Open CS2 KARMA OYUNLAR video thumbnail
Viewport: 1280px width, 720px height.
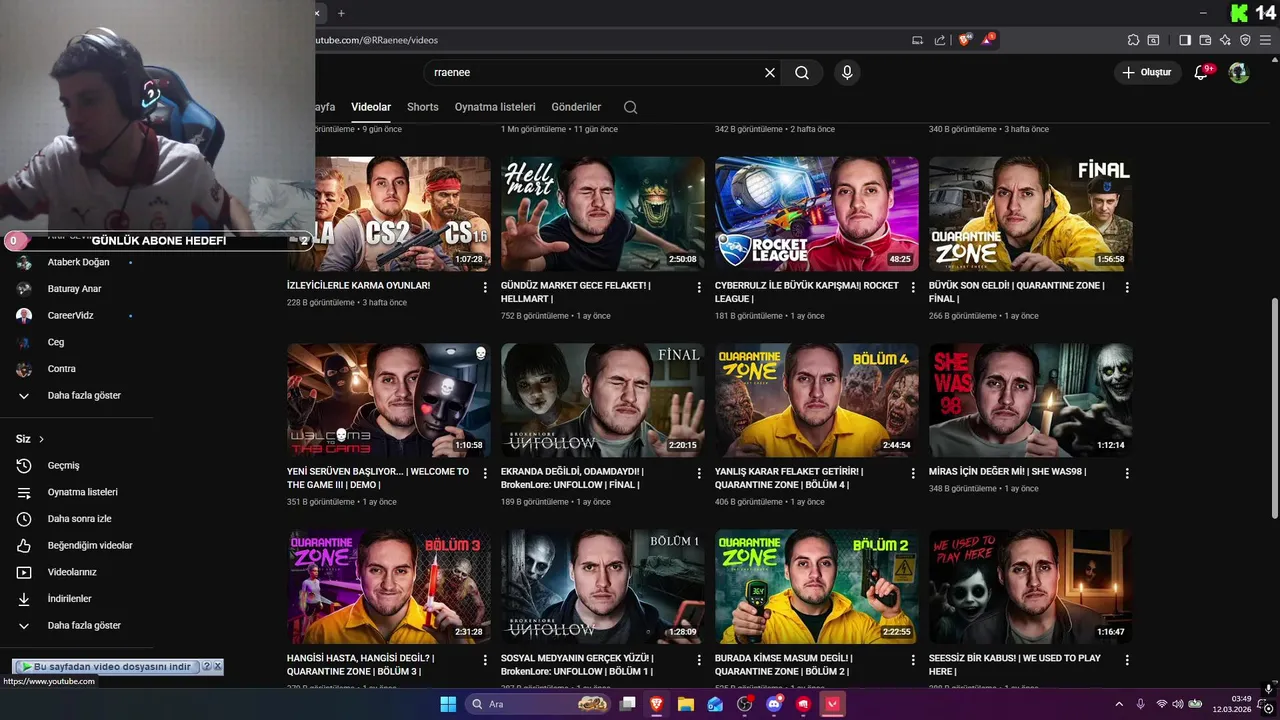click(x=389, y=213)
